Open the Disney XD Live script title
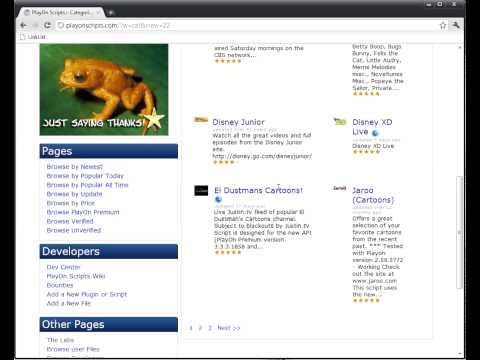 [x=372, y=127]
